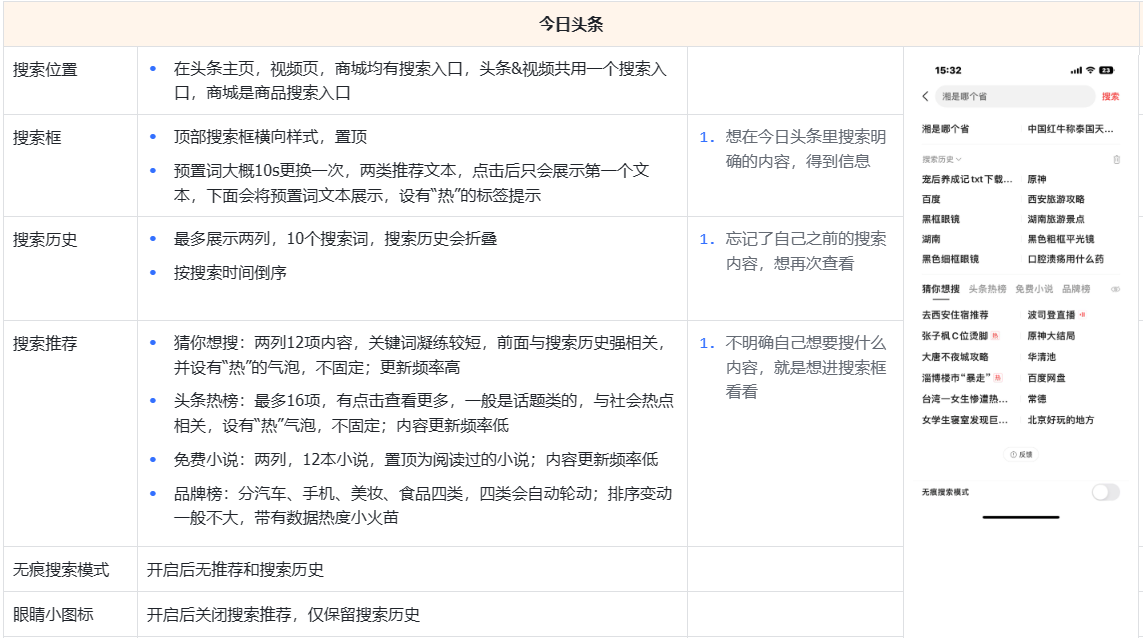Select history item 百度

[931, 199]
